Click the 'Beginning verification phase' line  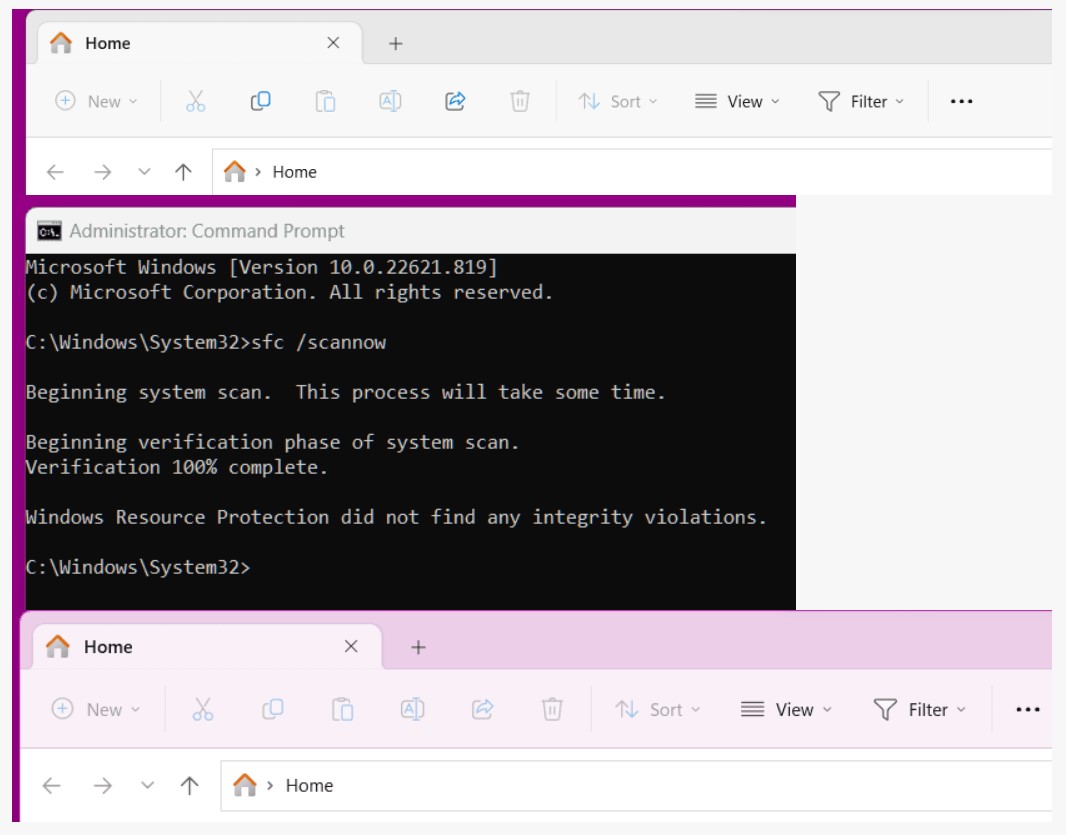coord(273,442)
